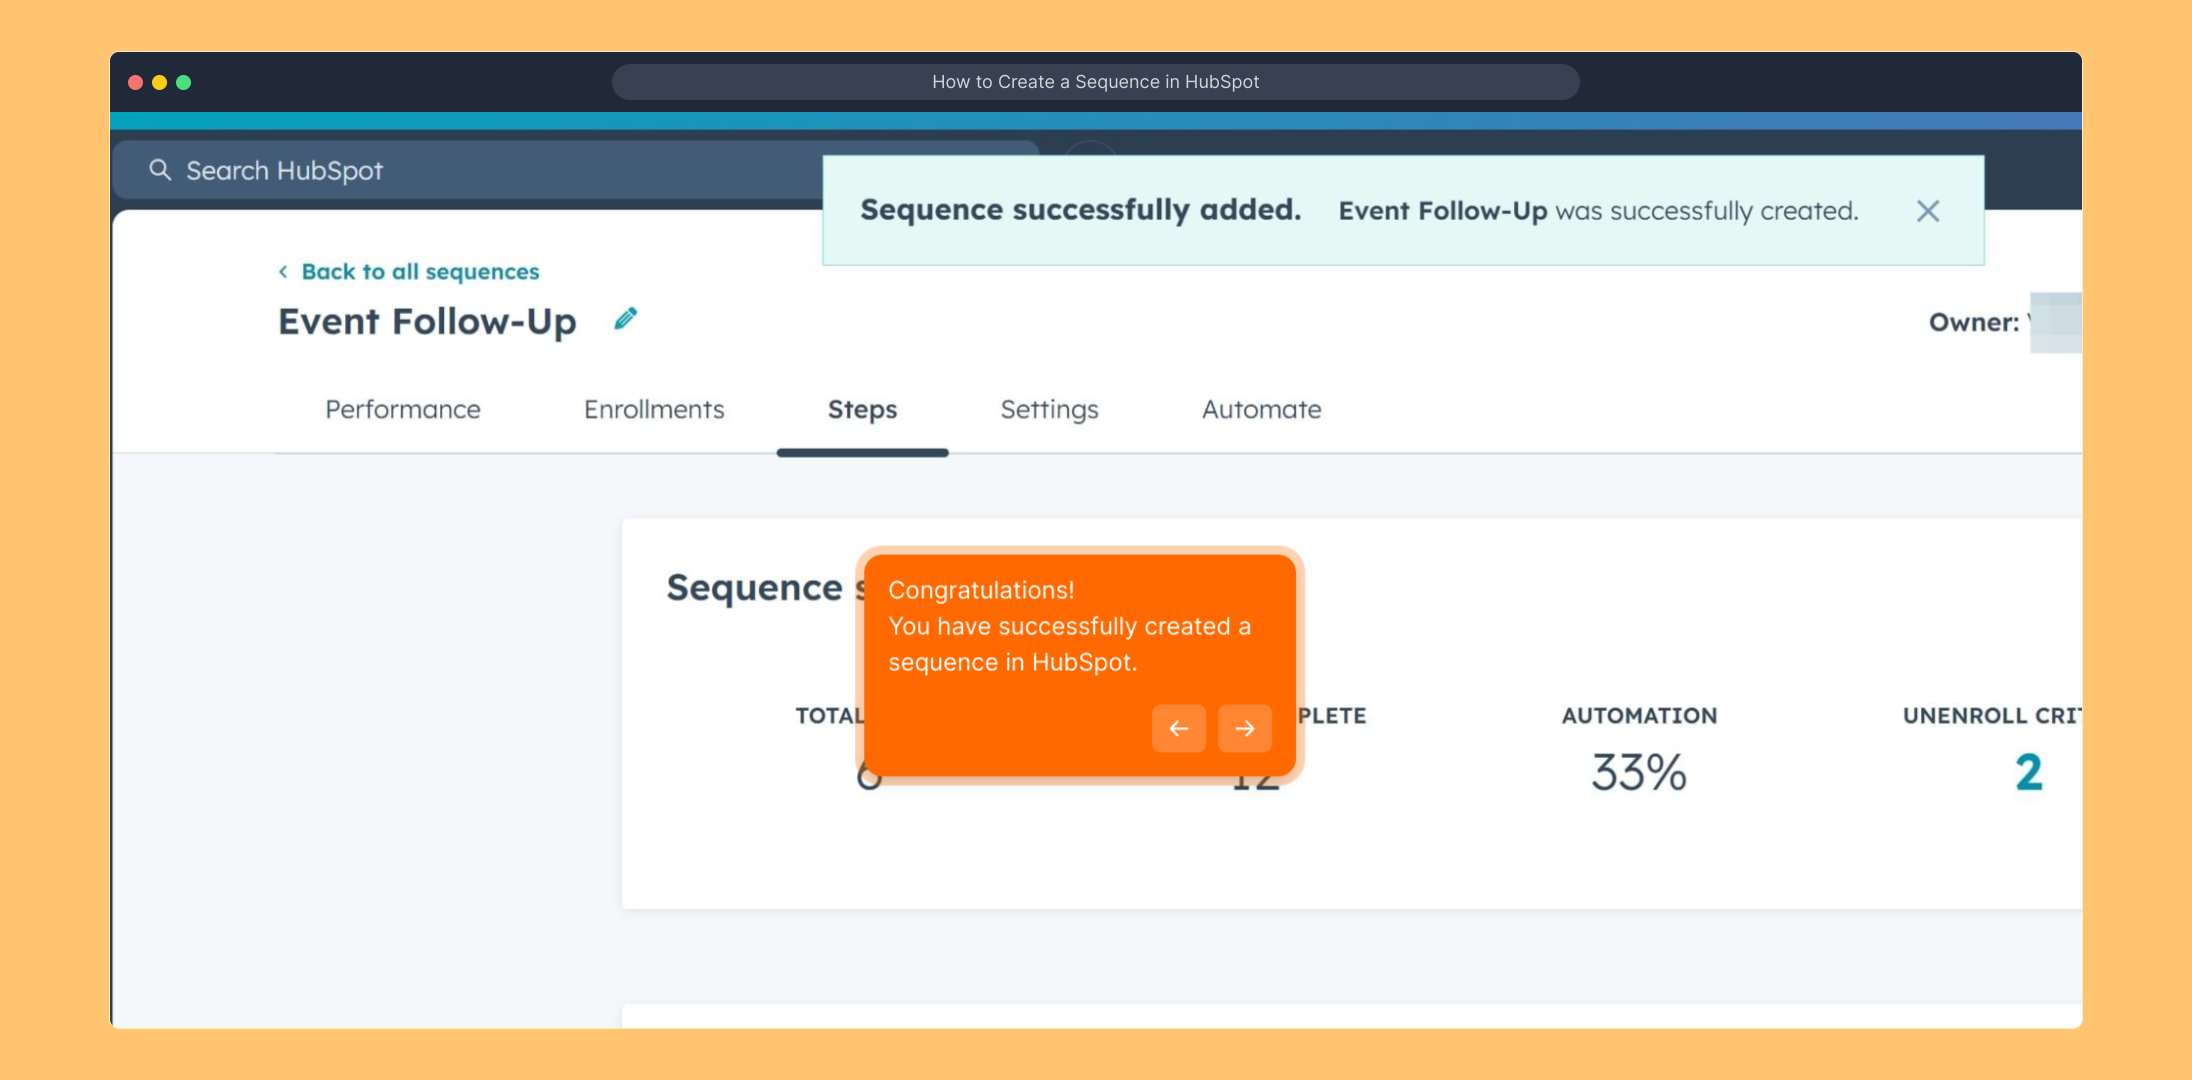Image resolution: width=2192 pixels, height=1080 pixels.
Task: Click the Automation 33% statistic
Action: coord(1638,772)
